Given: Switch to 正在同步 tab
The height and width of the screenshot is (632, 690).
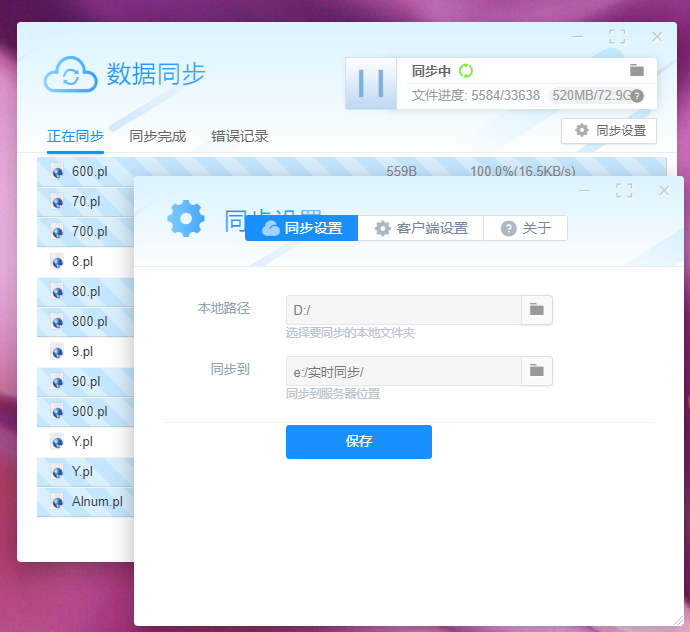Looking at the screenshot, I should point(75,136).
